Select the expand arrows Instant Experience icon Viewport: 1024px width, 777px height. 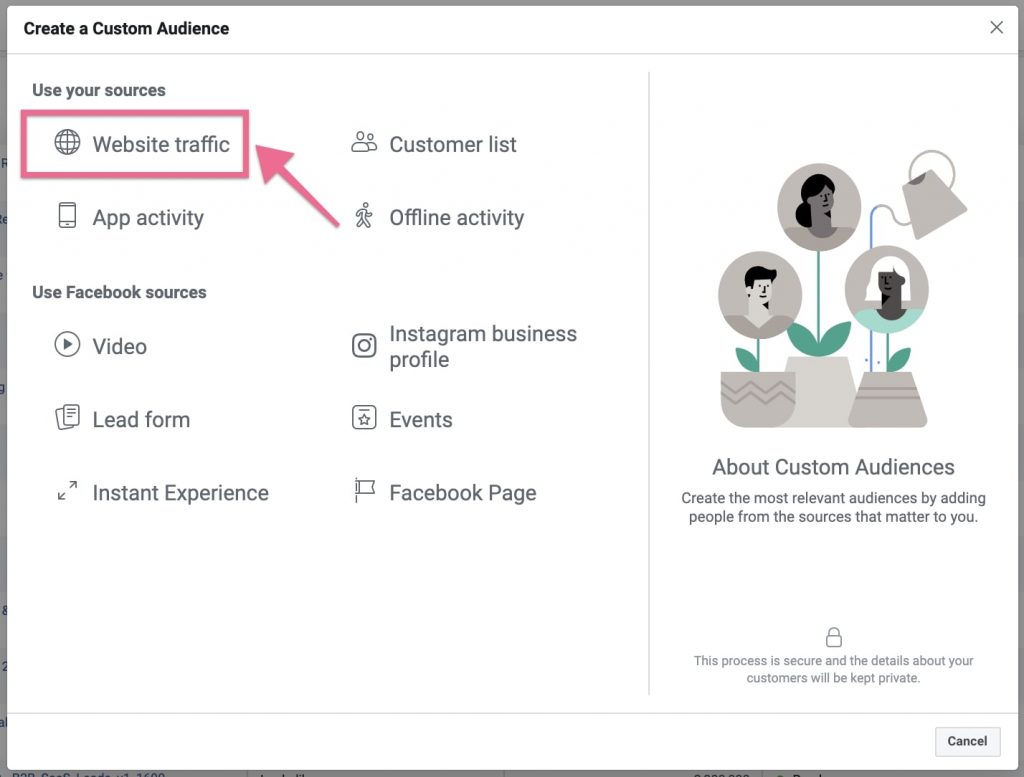coord(67,491)
